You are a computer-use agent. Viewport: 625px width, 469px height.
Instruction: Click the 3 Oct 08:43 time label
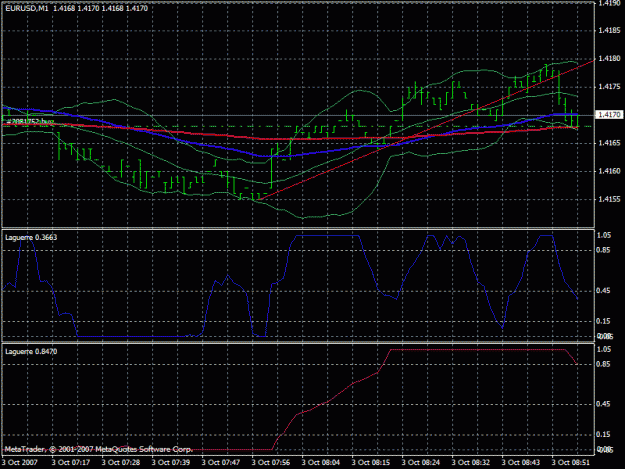(x=521, y=463)
